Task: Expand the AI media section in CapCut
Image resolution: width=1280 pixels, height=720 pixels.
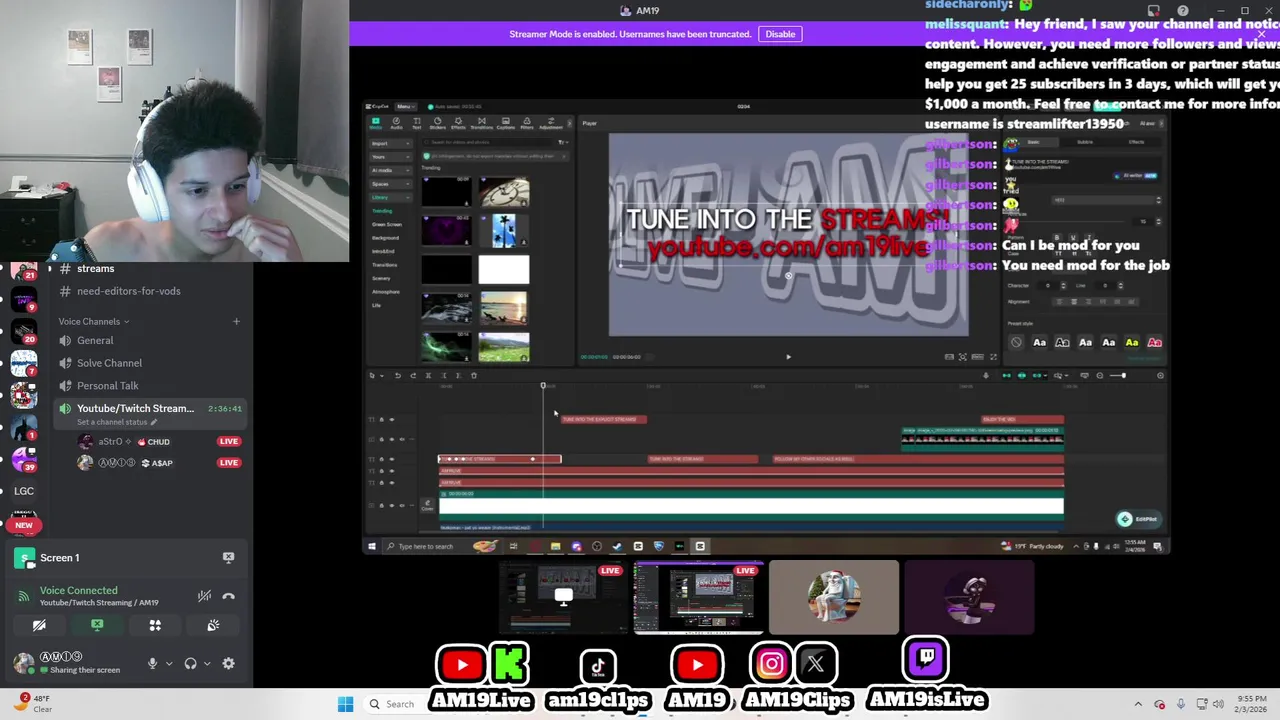Action: click(x=390, y=170)
